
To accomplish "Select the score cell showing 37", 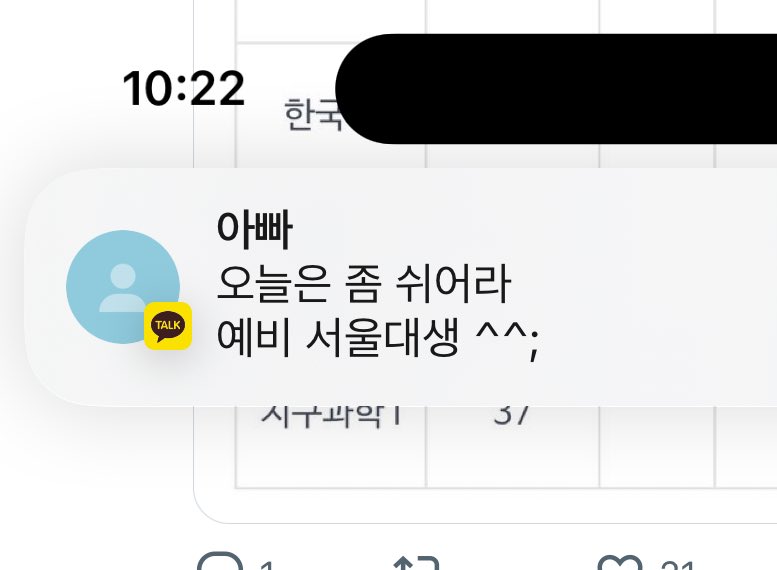I will pyautogui.click(x=512, y=415).
